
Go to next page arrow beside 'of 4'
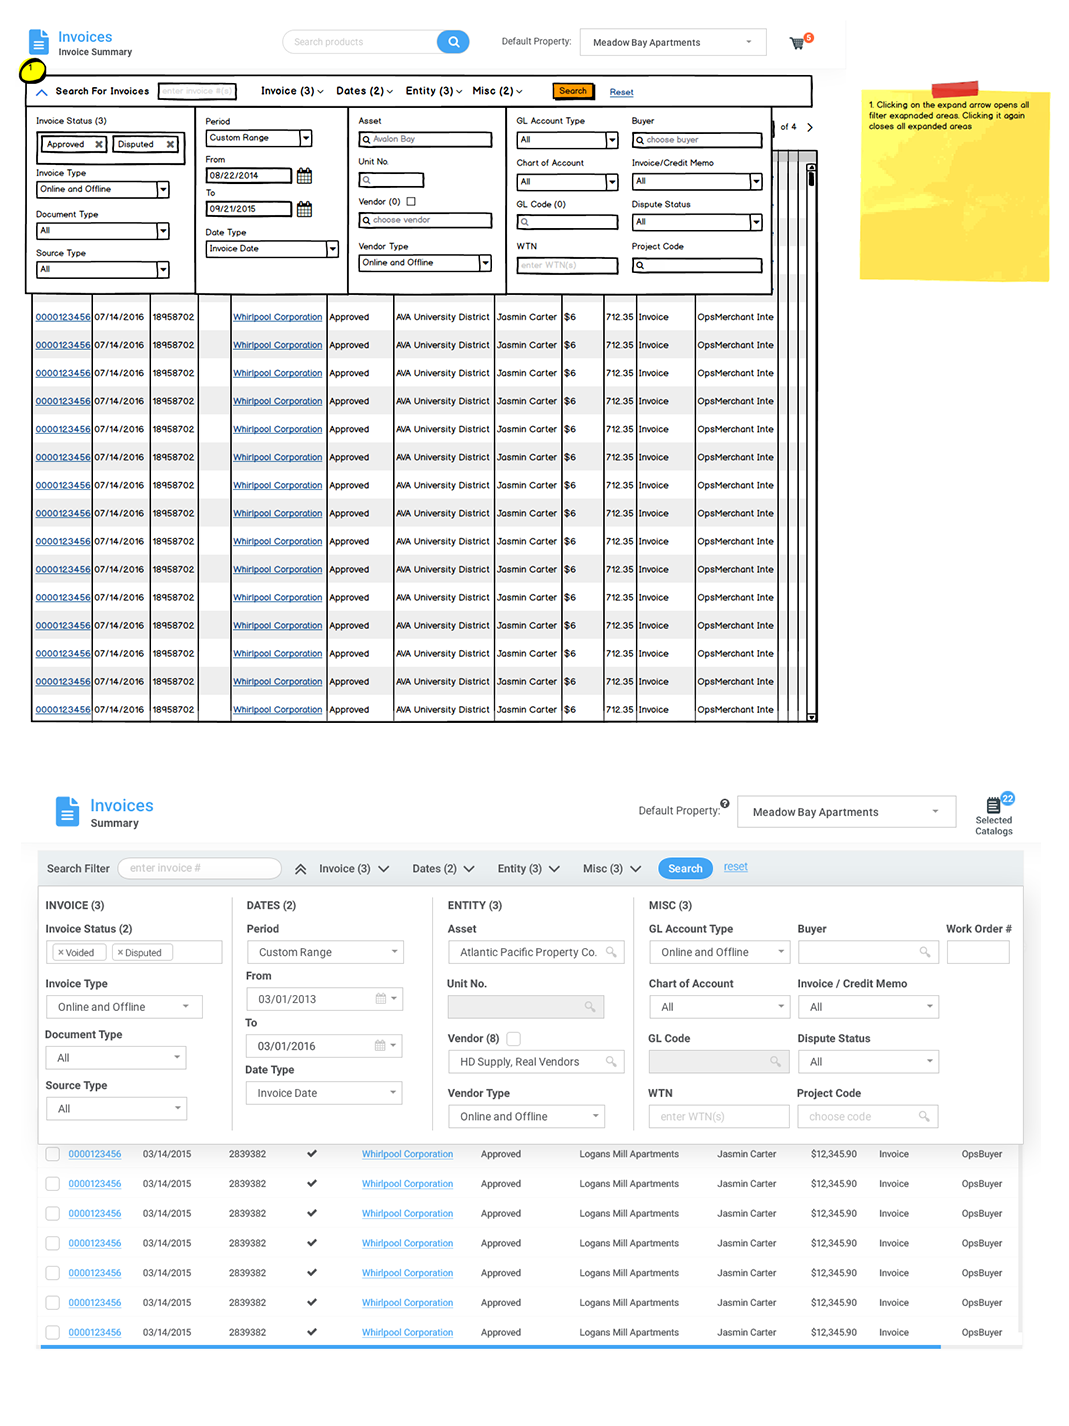click(x=810, y=127)
